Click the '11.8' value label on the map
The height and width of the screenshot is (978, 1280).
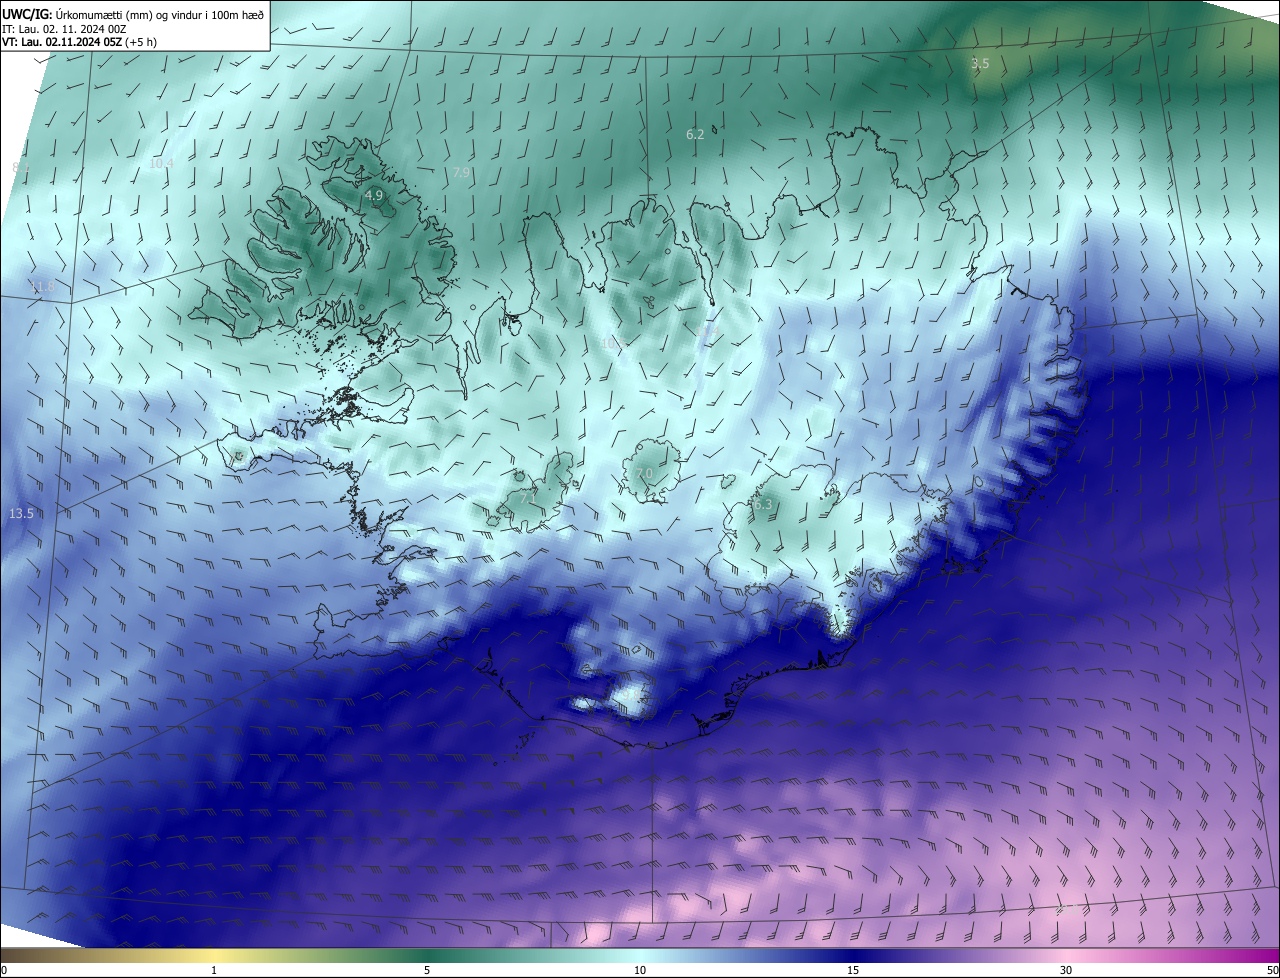coord(43,287)
